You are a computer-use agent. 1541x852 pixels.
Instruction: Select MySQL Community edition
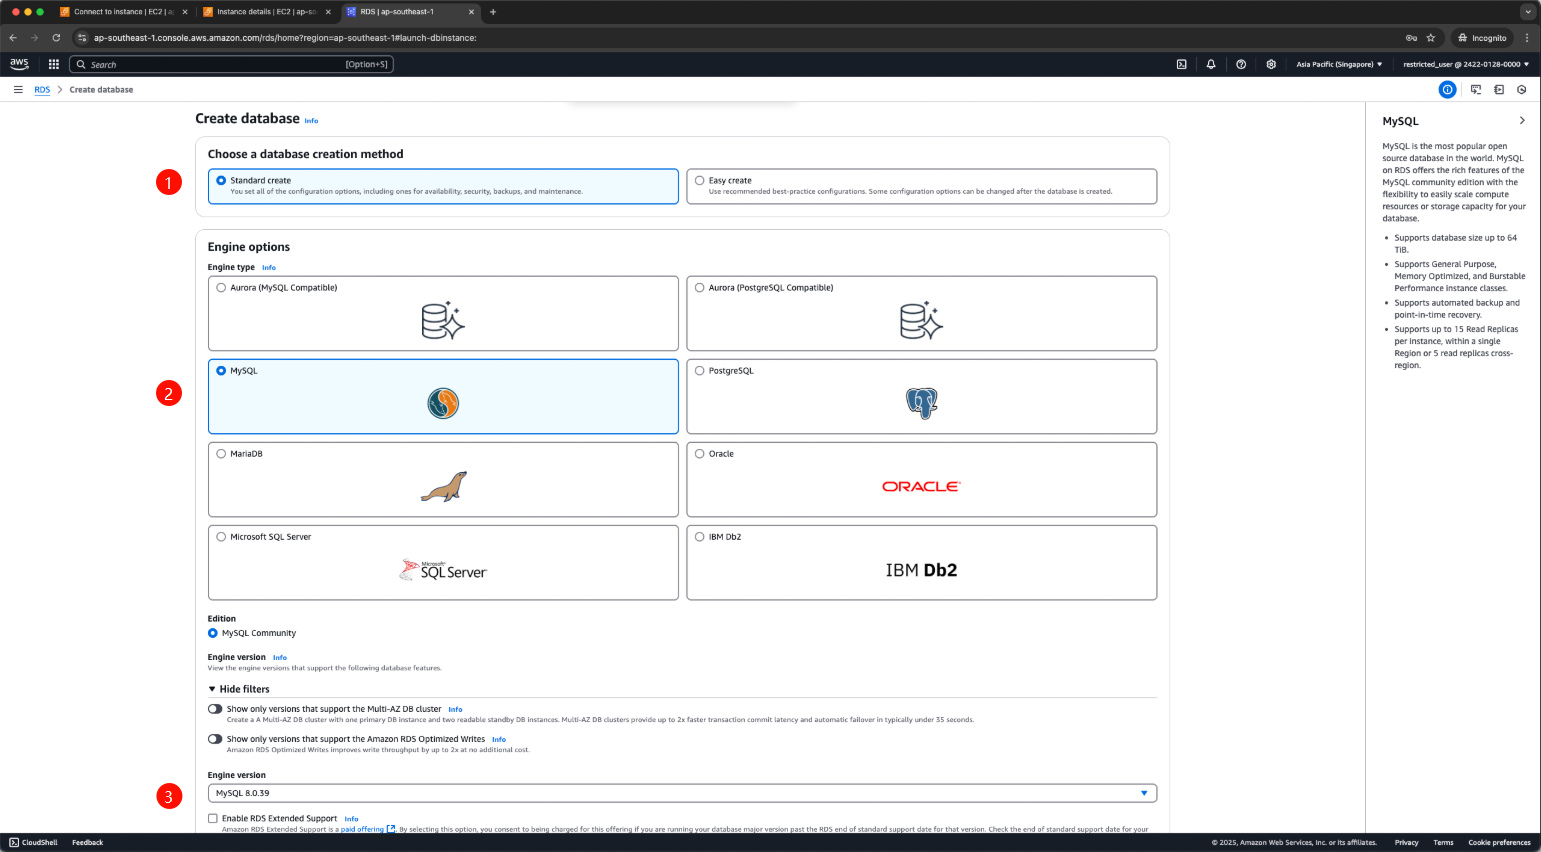pyautogui.click(x=213, y=633)
